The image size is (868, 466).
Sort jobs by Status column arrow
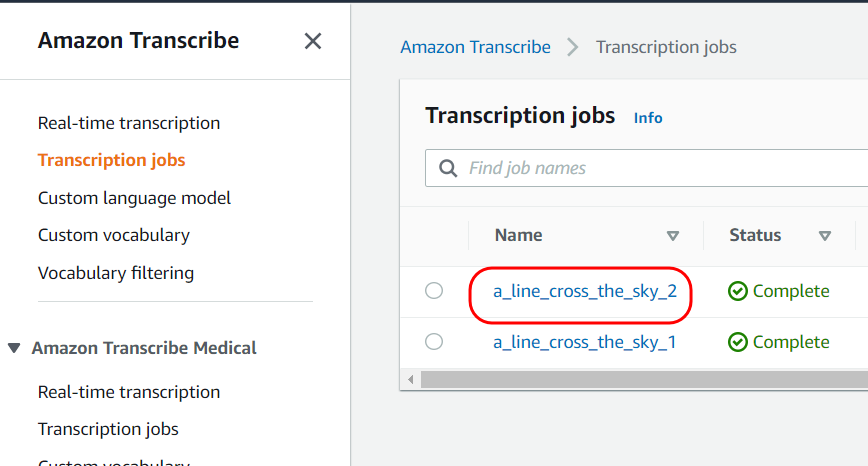coord(825,236)
